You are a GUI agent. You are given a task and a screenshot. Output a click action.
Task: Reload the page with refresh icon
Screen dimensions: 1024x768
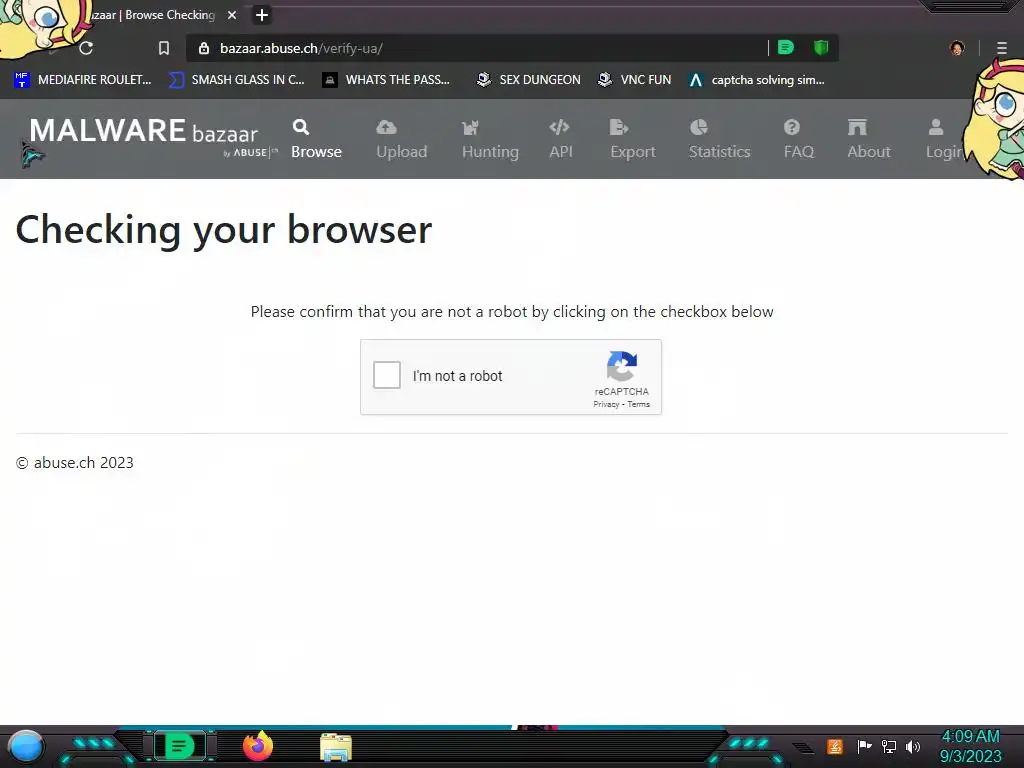click(86, 48)
